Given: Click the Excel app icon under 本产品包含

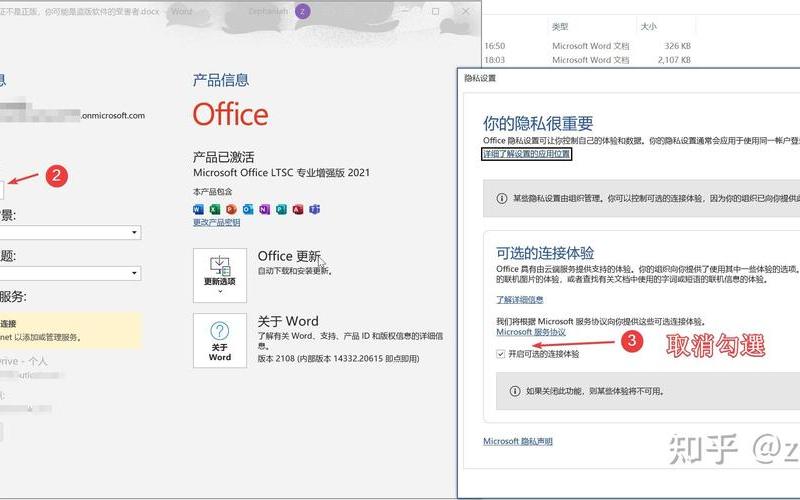Looking at the screenshot, I should (215, 209).
